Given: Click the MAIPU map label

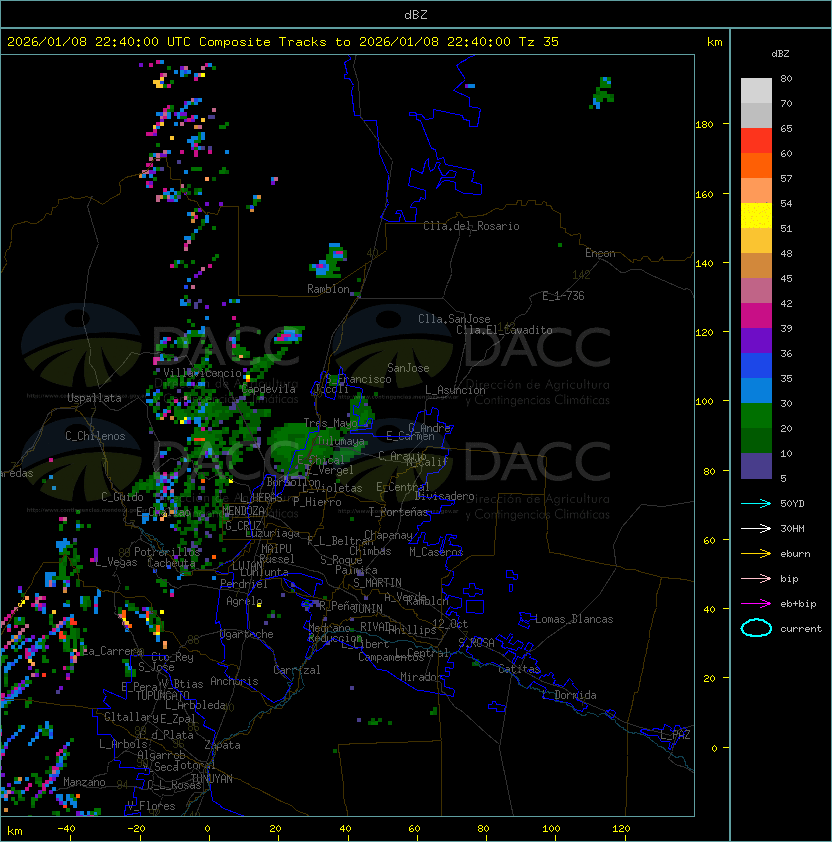Looking at the screenshot, I should point(276,549).
